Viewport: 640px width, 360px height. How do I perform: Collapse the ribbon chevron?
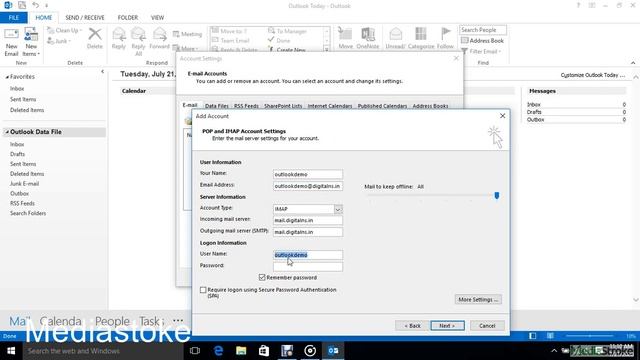pos(633,63)
